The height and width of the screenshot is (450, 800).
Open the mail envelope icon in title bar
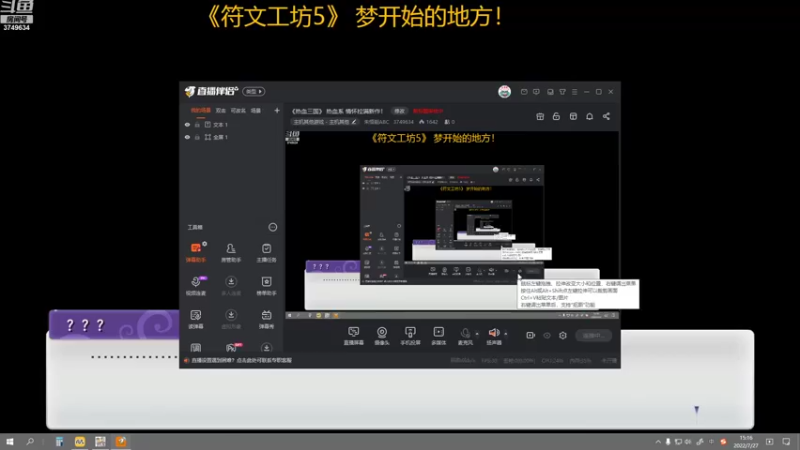click(524, 92)
